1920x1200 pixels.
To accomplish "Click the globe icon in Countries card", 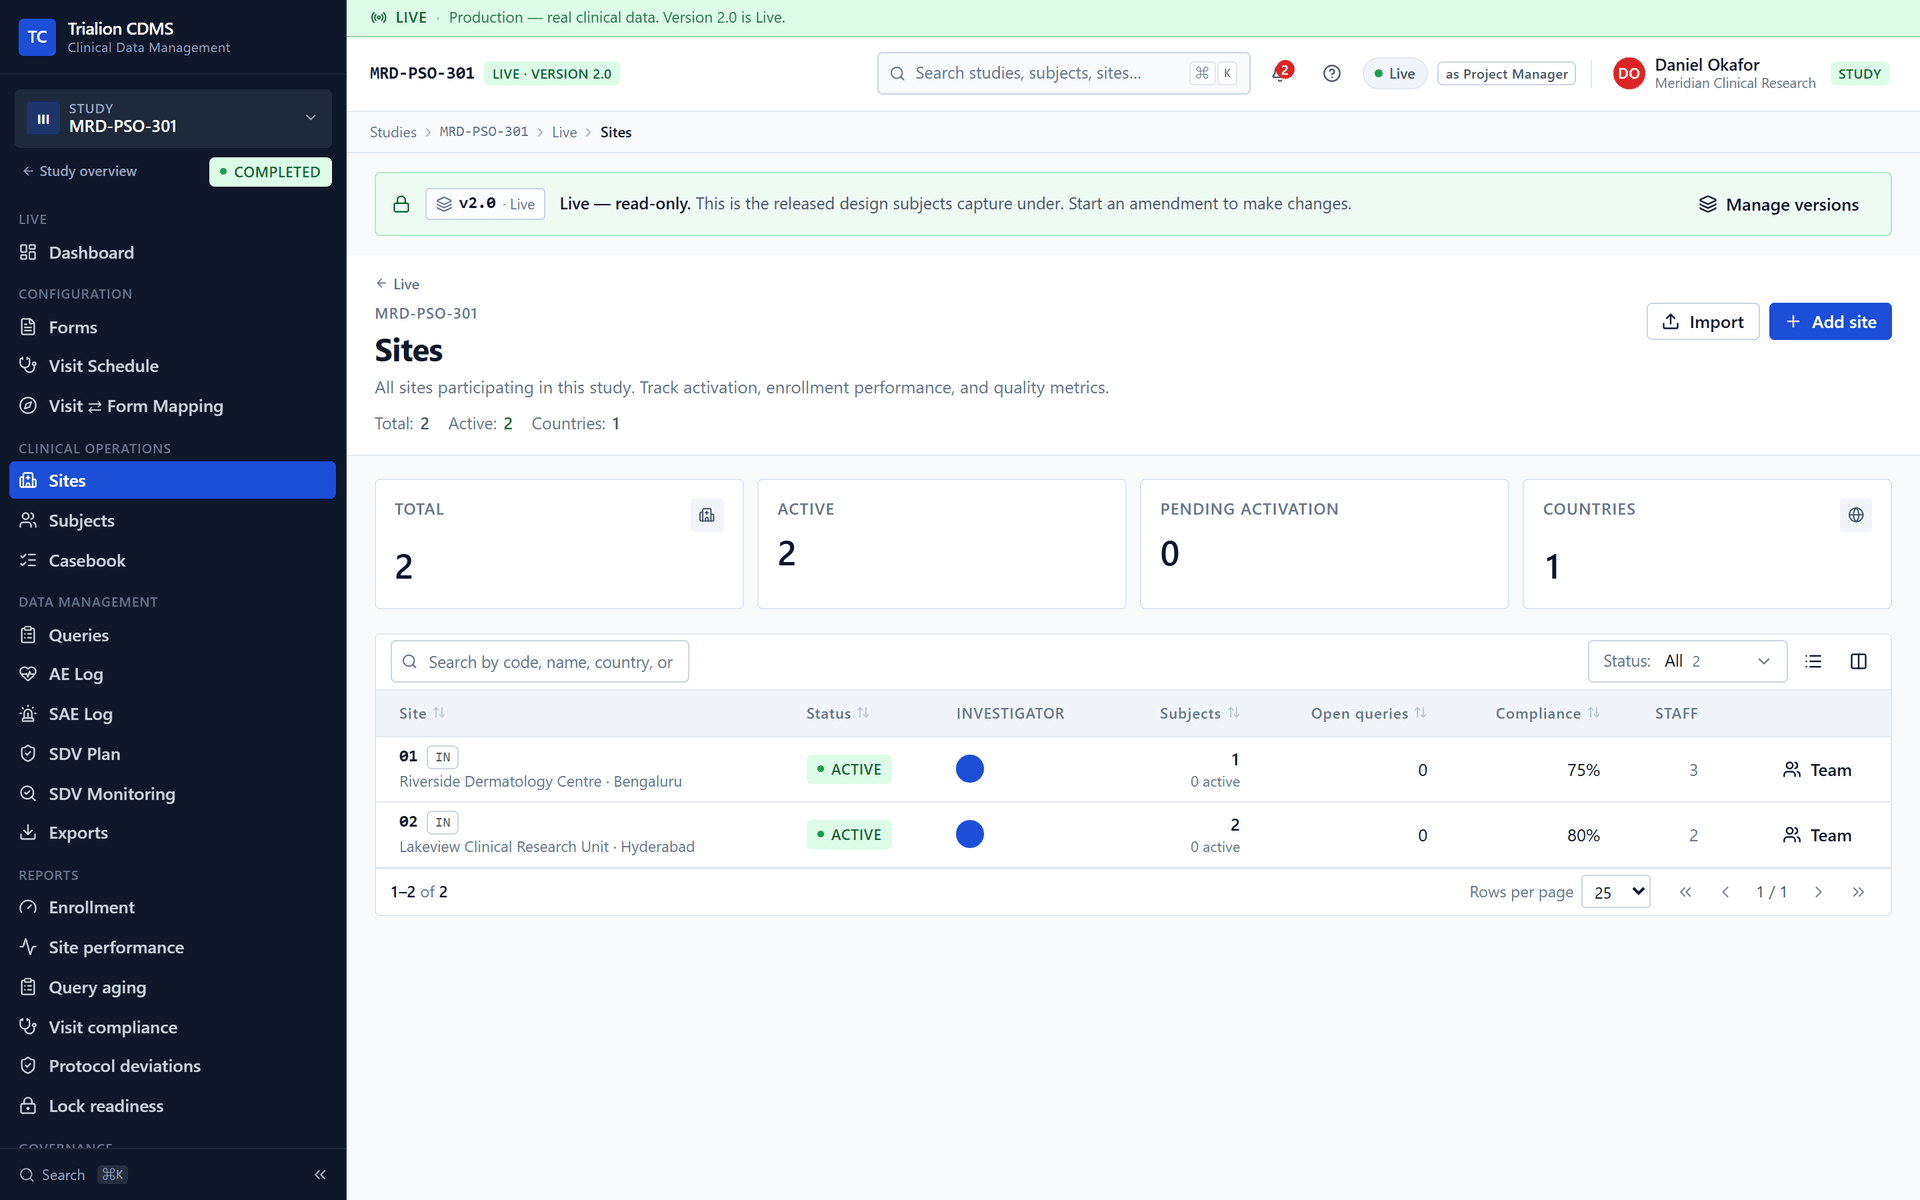I will (1855, 515).
